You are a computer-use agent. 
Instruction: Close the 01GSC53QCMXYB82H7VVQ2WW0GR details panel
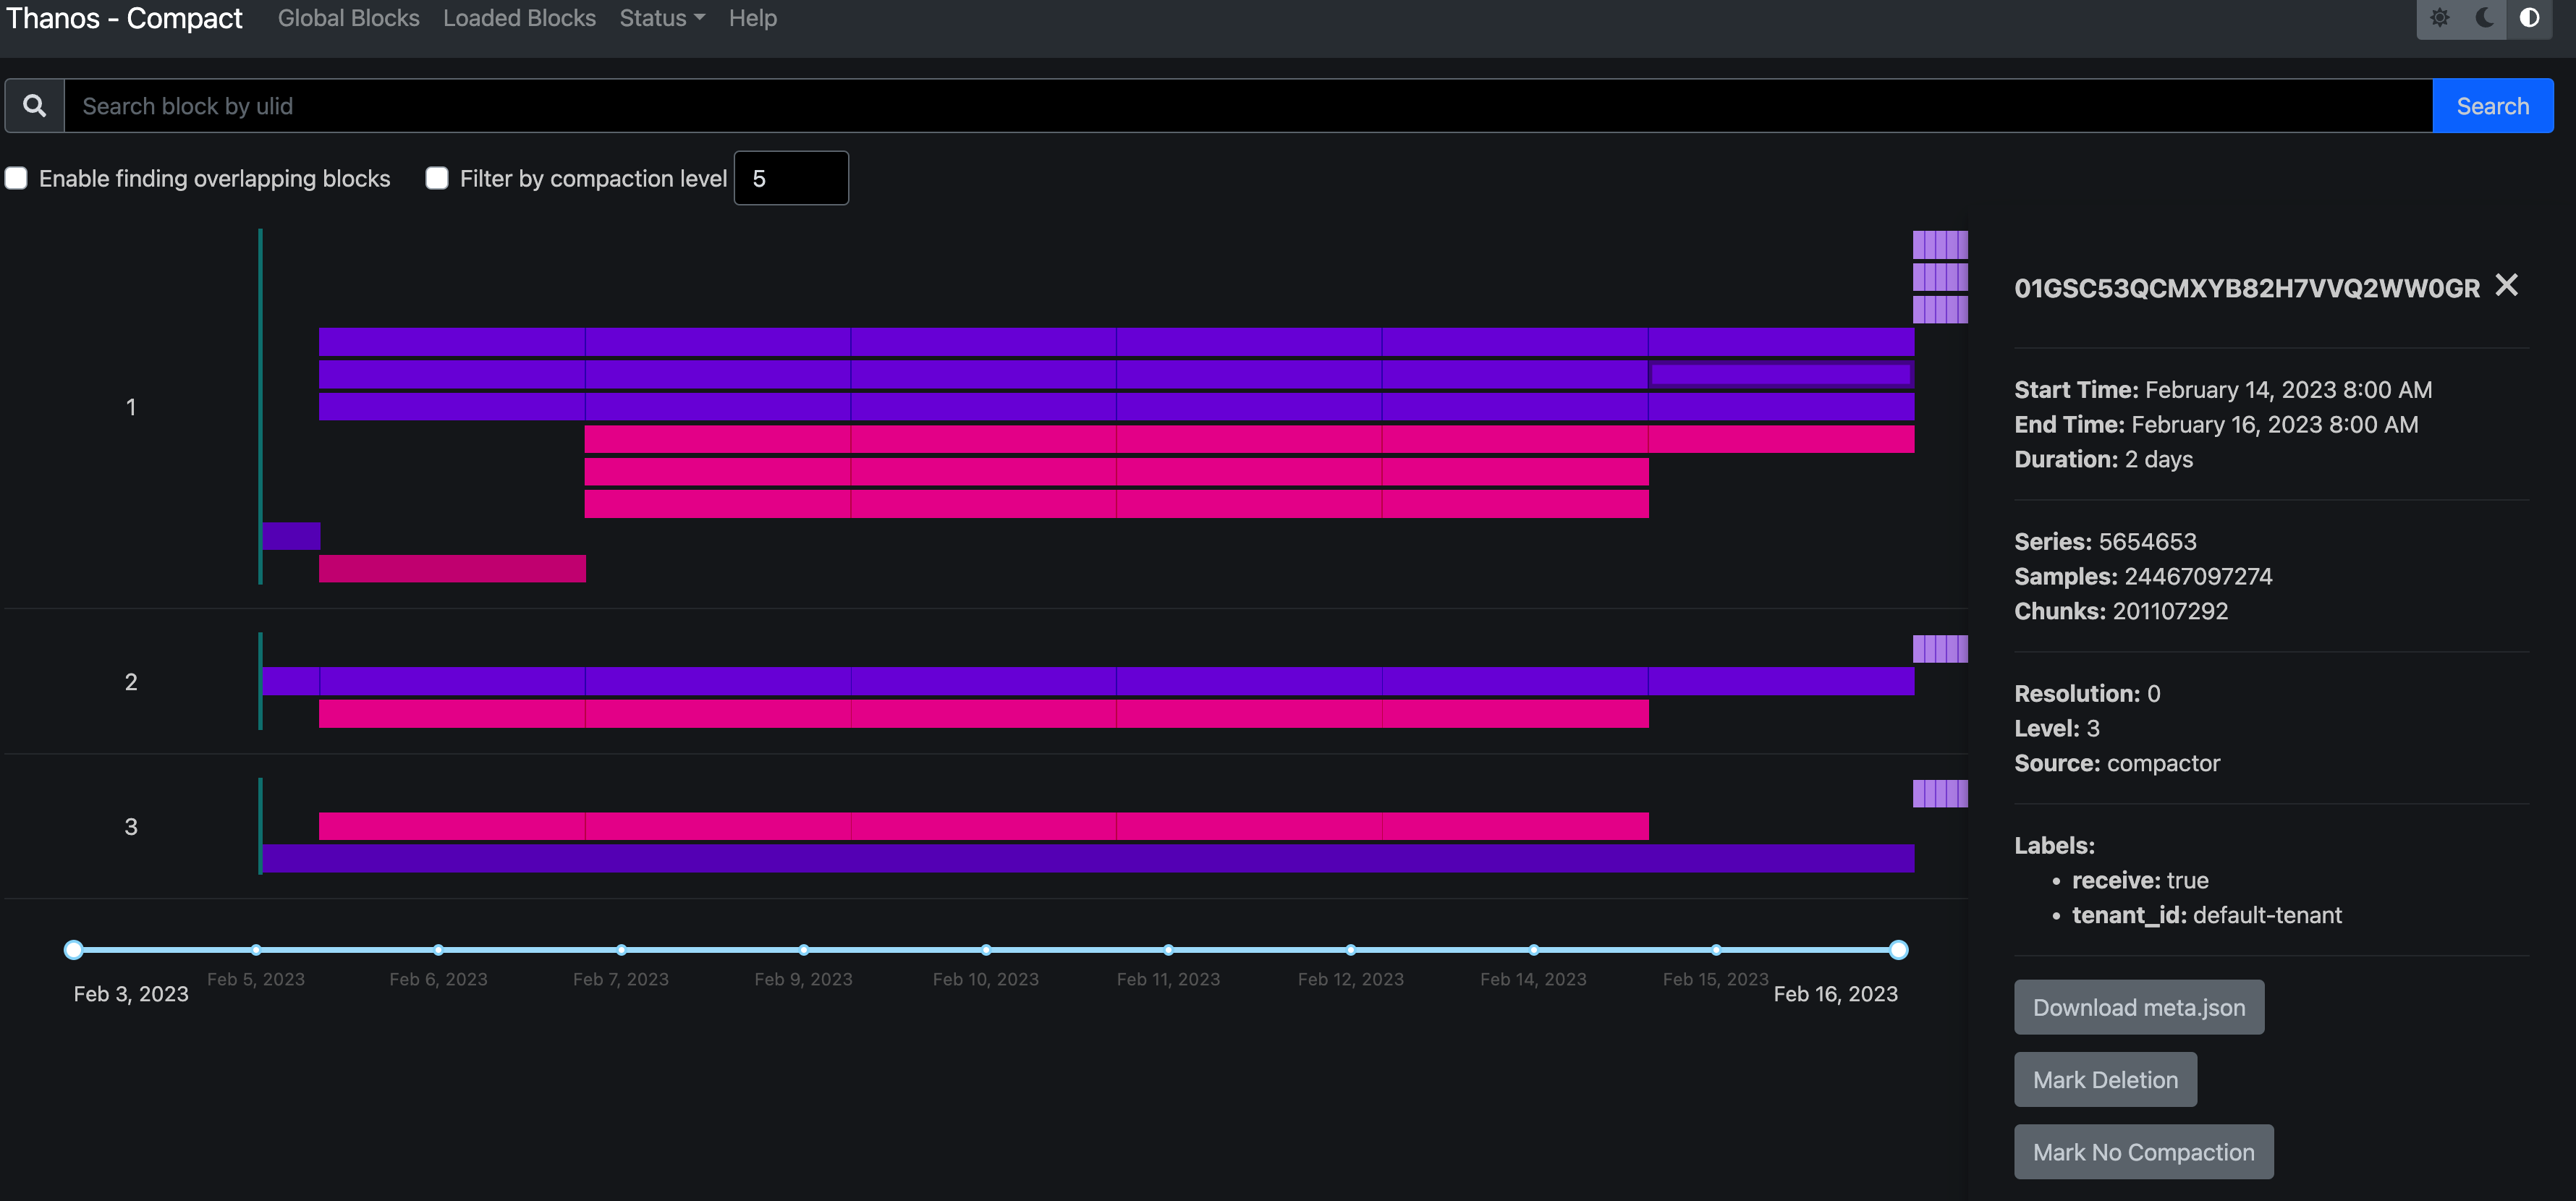click(x=2508, y=285)
